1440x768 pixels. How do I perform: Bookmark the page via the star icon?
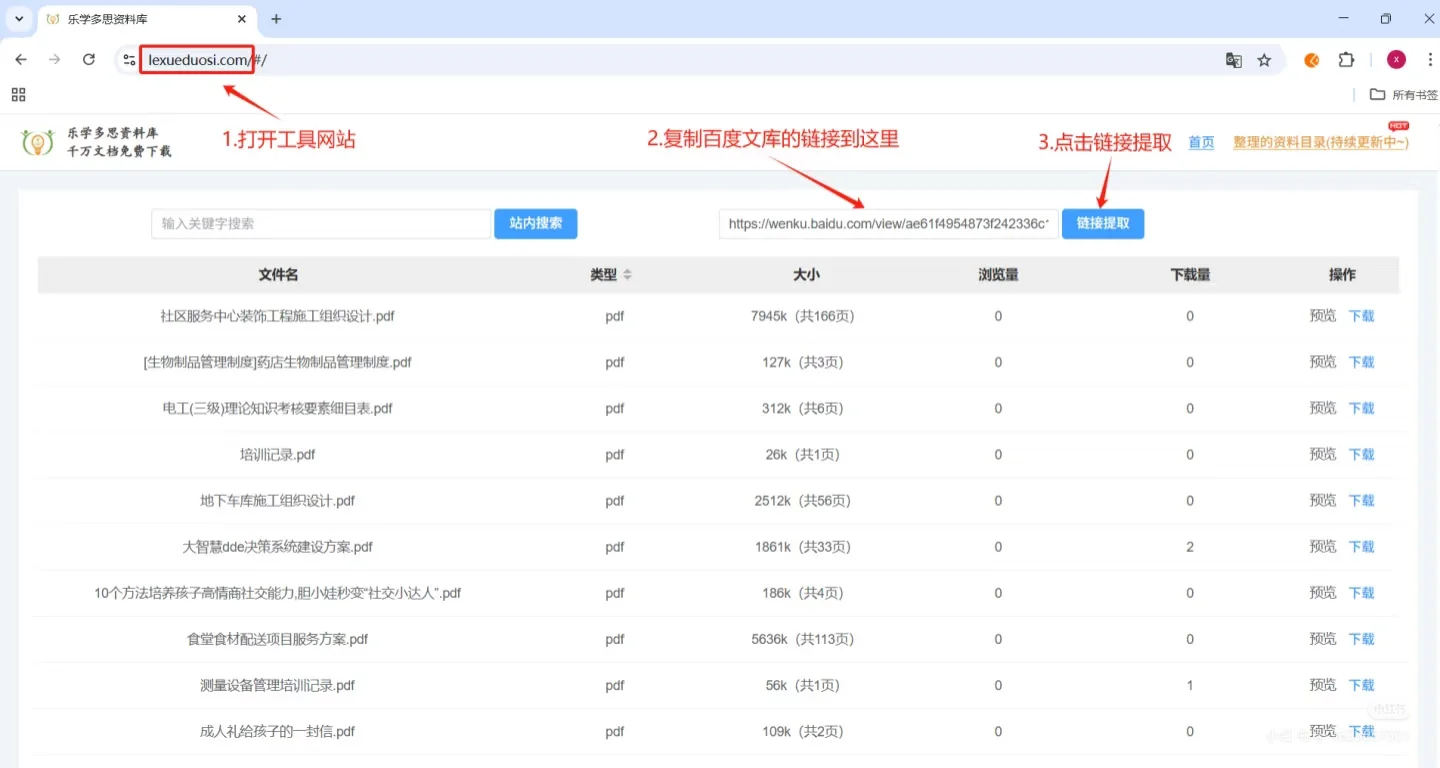1265,60
